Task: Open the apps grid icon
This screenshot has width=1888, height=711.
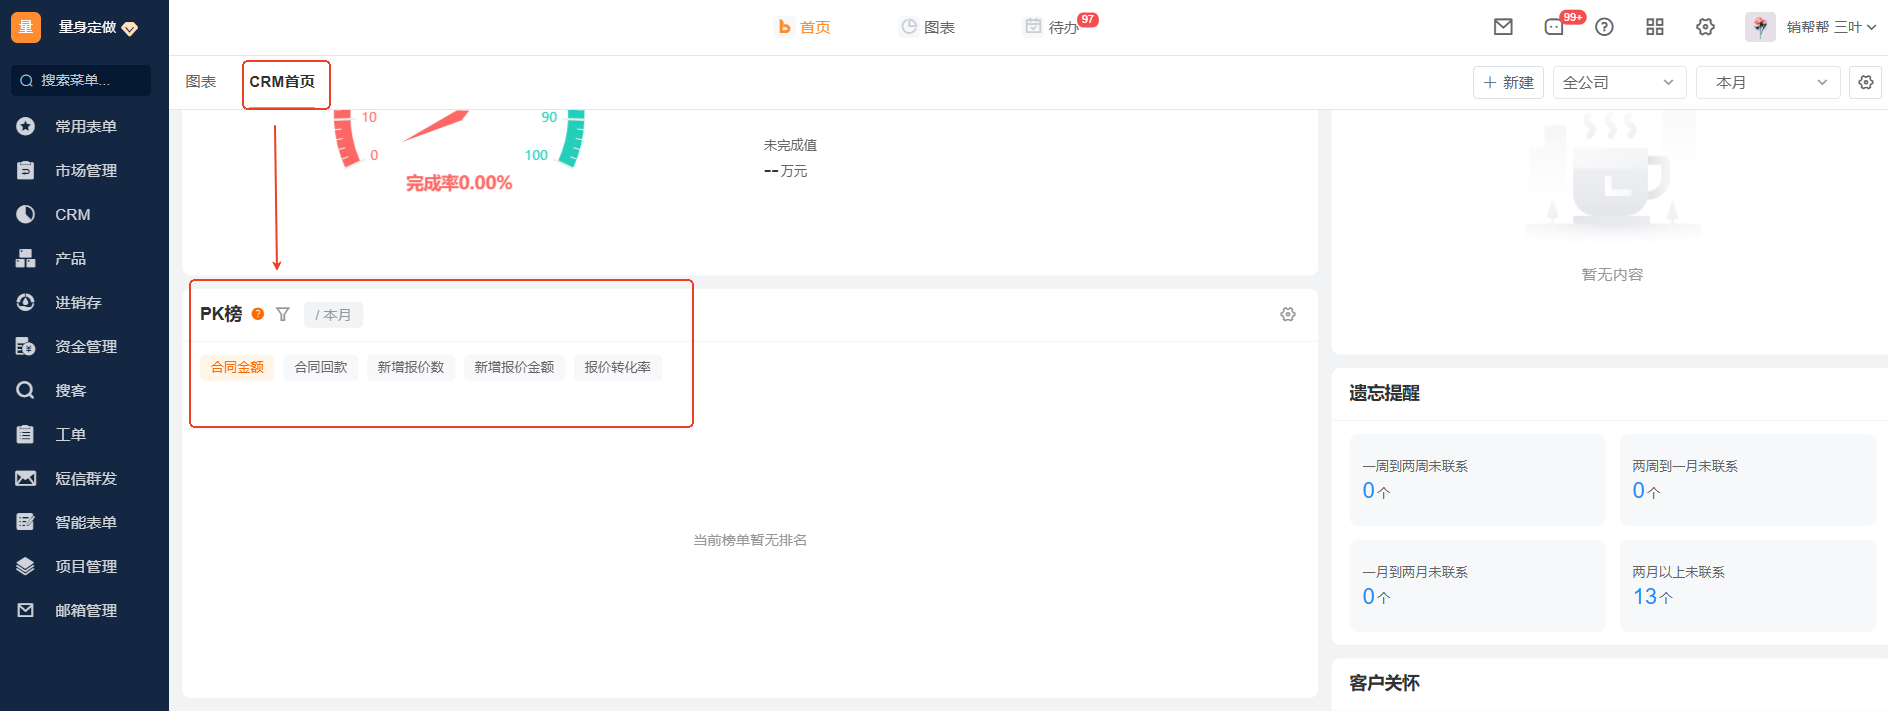Action: (x=1655, y=27)
